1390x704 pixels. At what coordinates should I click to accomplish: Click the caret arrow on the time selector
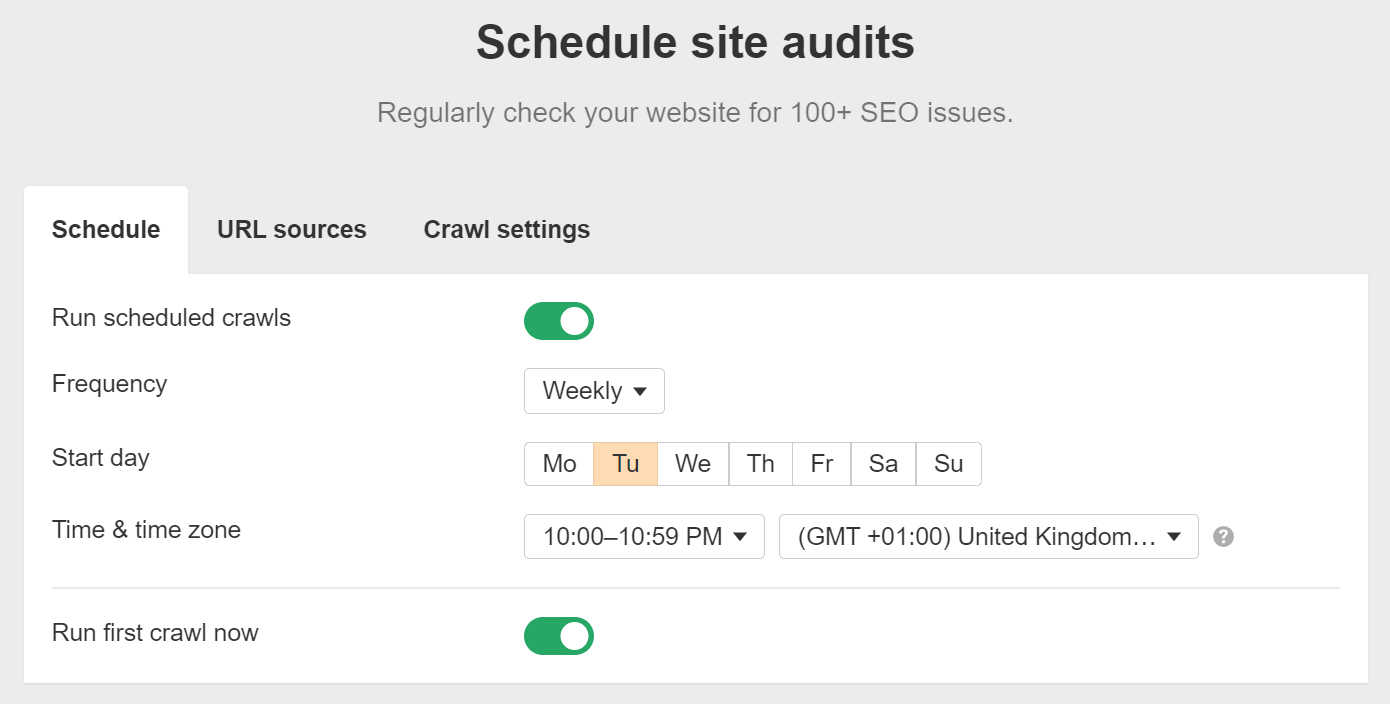click(x=741, y=536)
